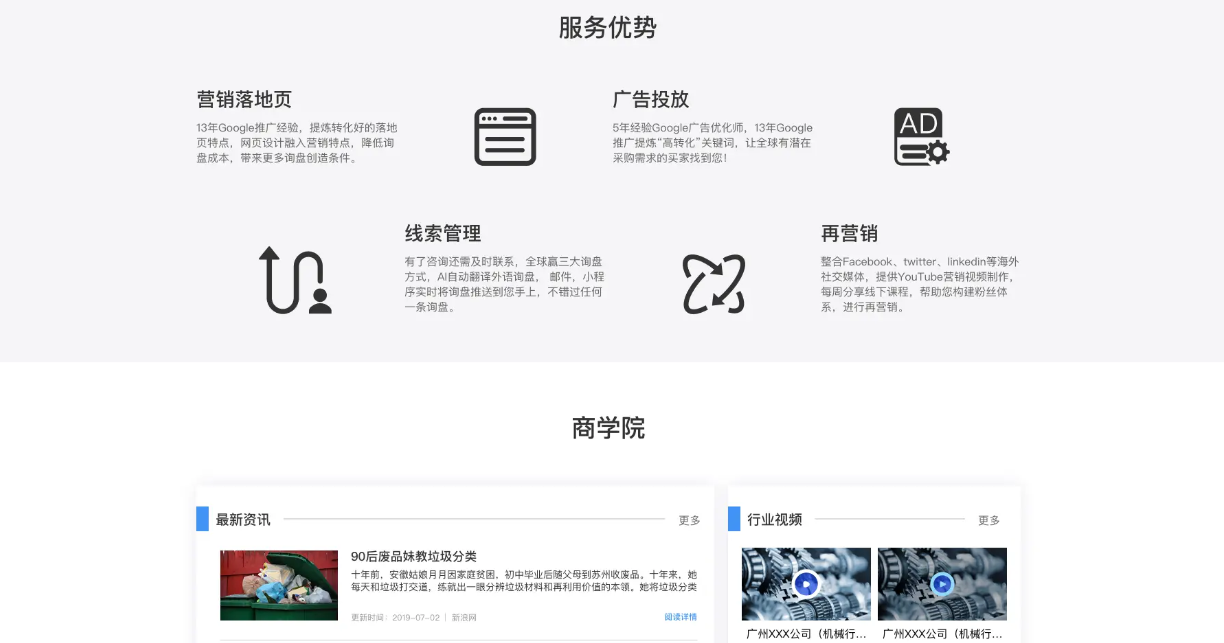Image resolution: width=1224 pixels, height=643 pixels.
Task: Click the looping arrows icon for 再营销
Action: (x=713, y=283)
